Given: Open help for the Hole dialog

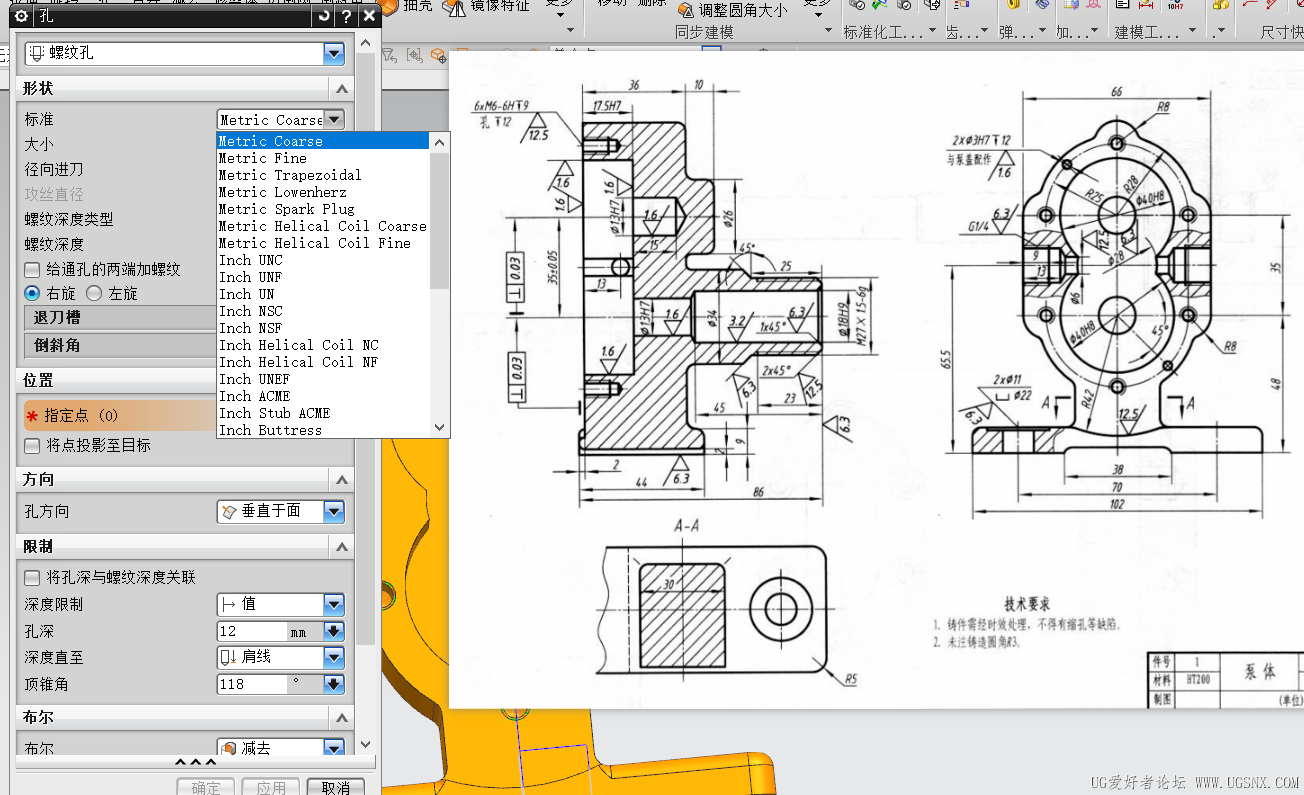Looking at the screenshot, I should click(346, 16).
